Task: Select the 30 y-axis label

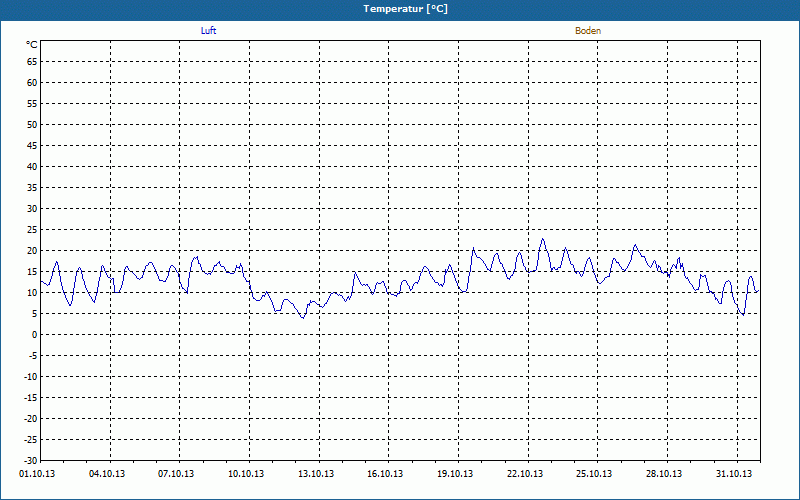Action: click(x=32, y=209)
